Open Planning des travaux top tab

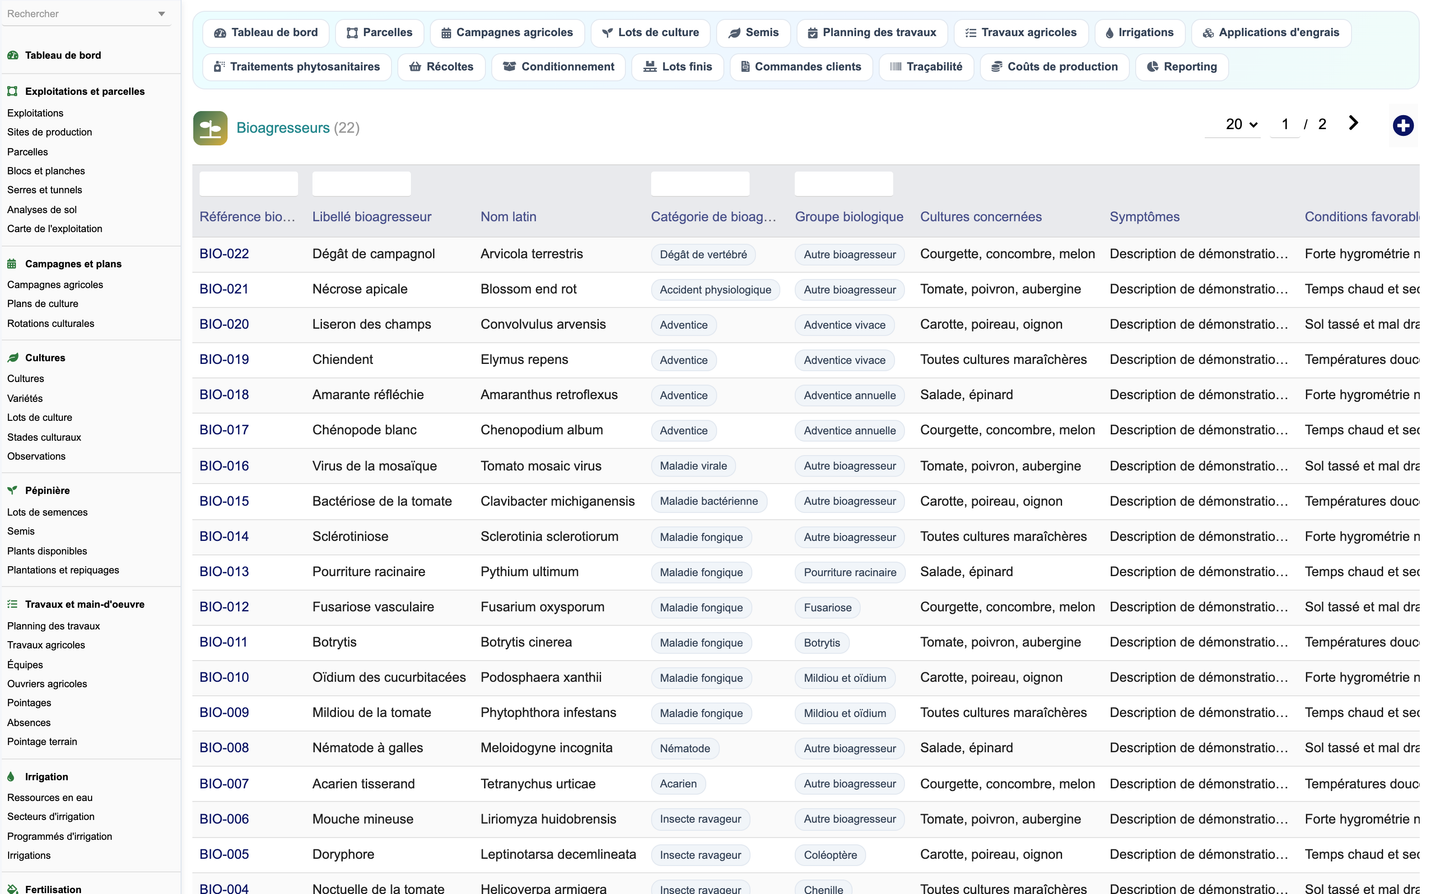point(872,33)
